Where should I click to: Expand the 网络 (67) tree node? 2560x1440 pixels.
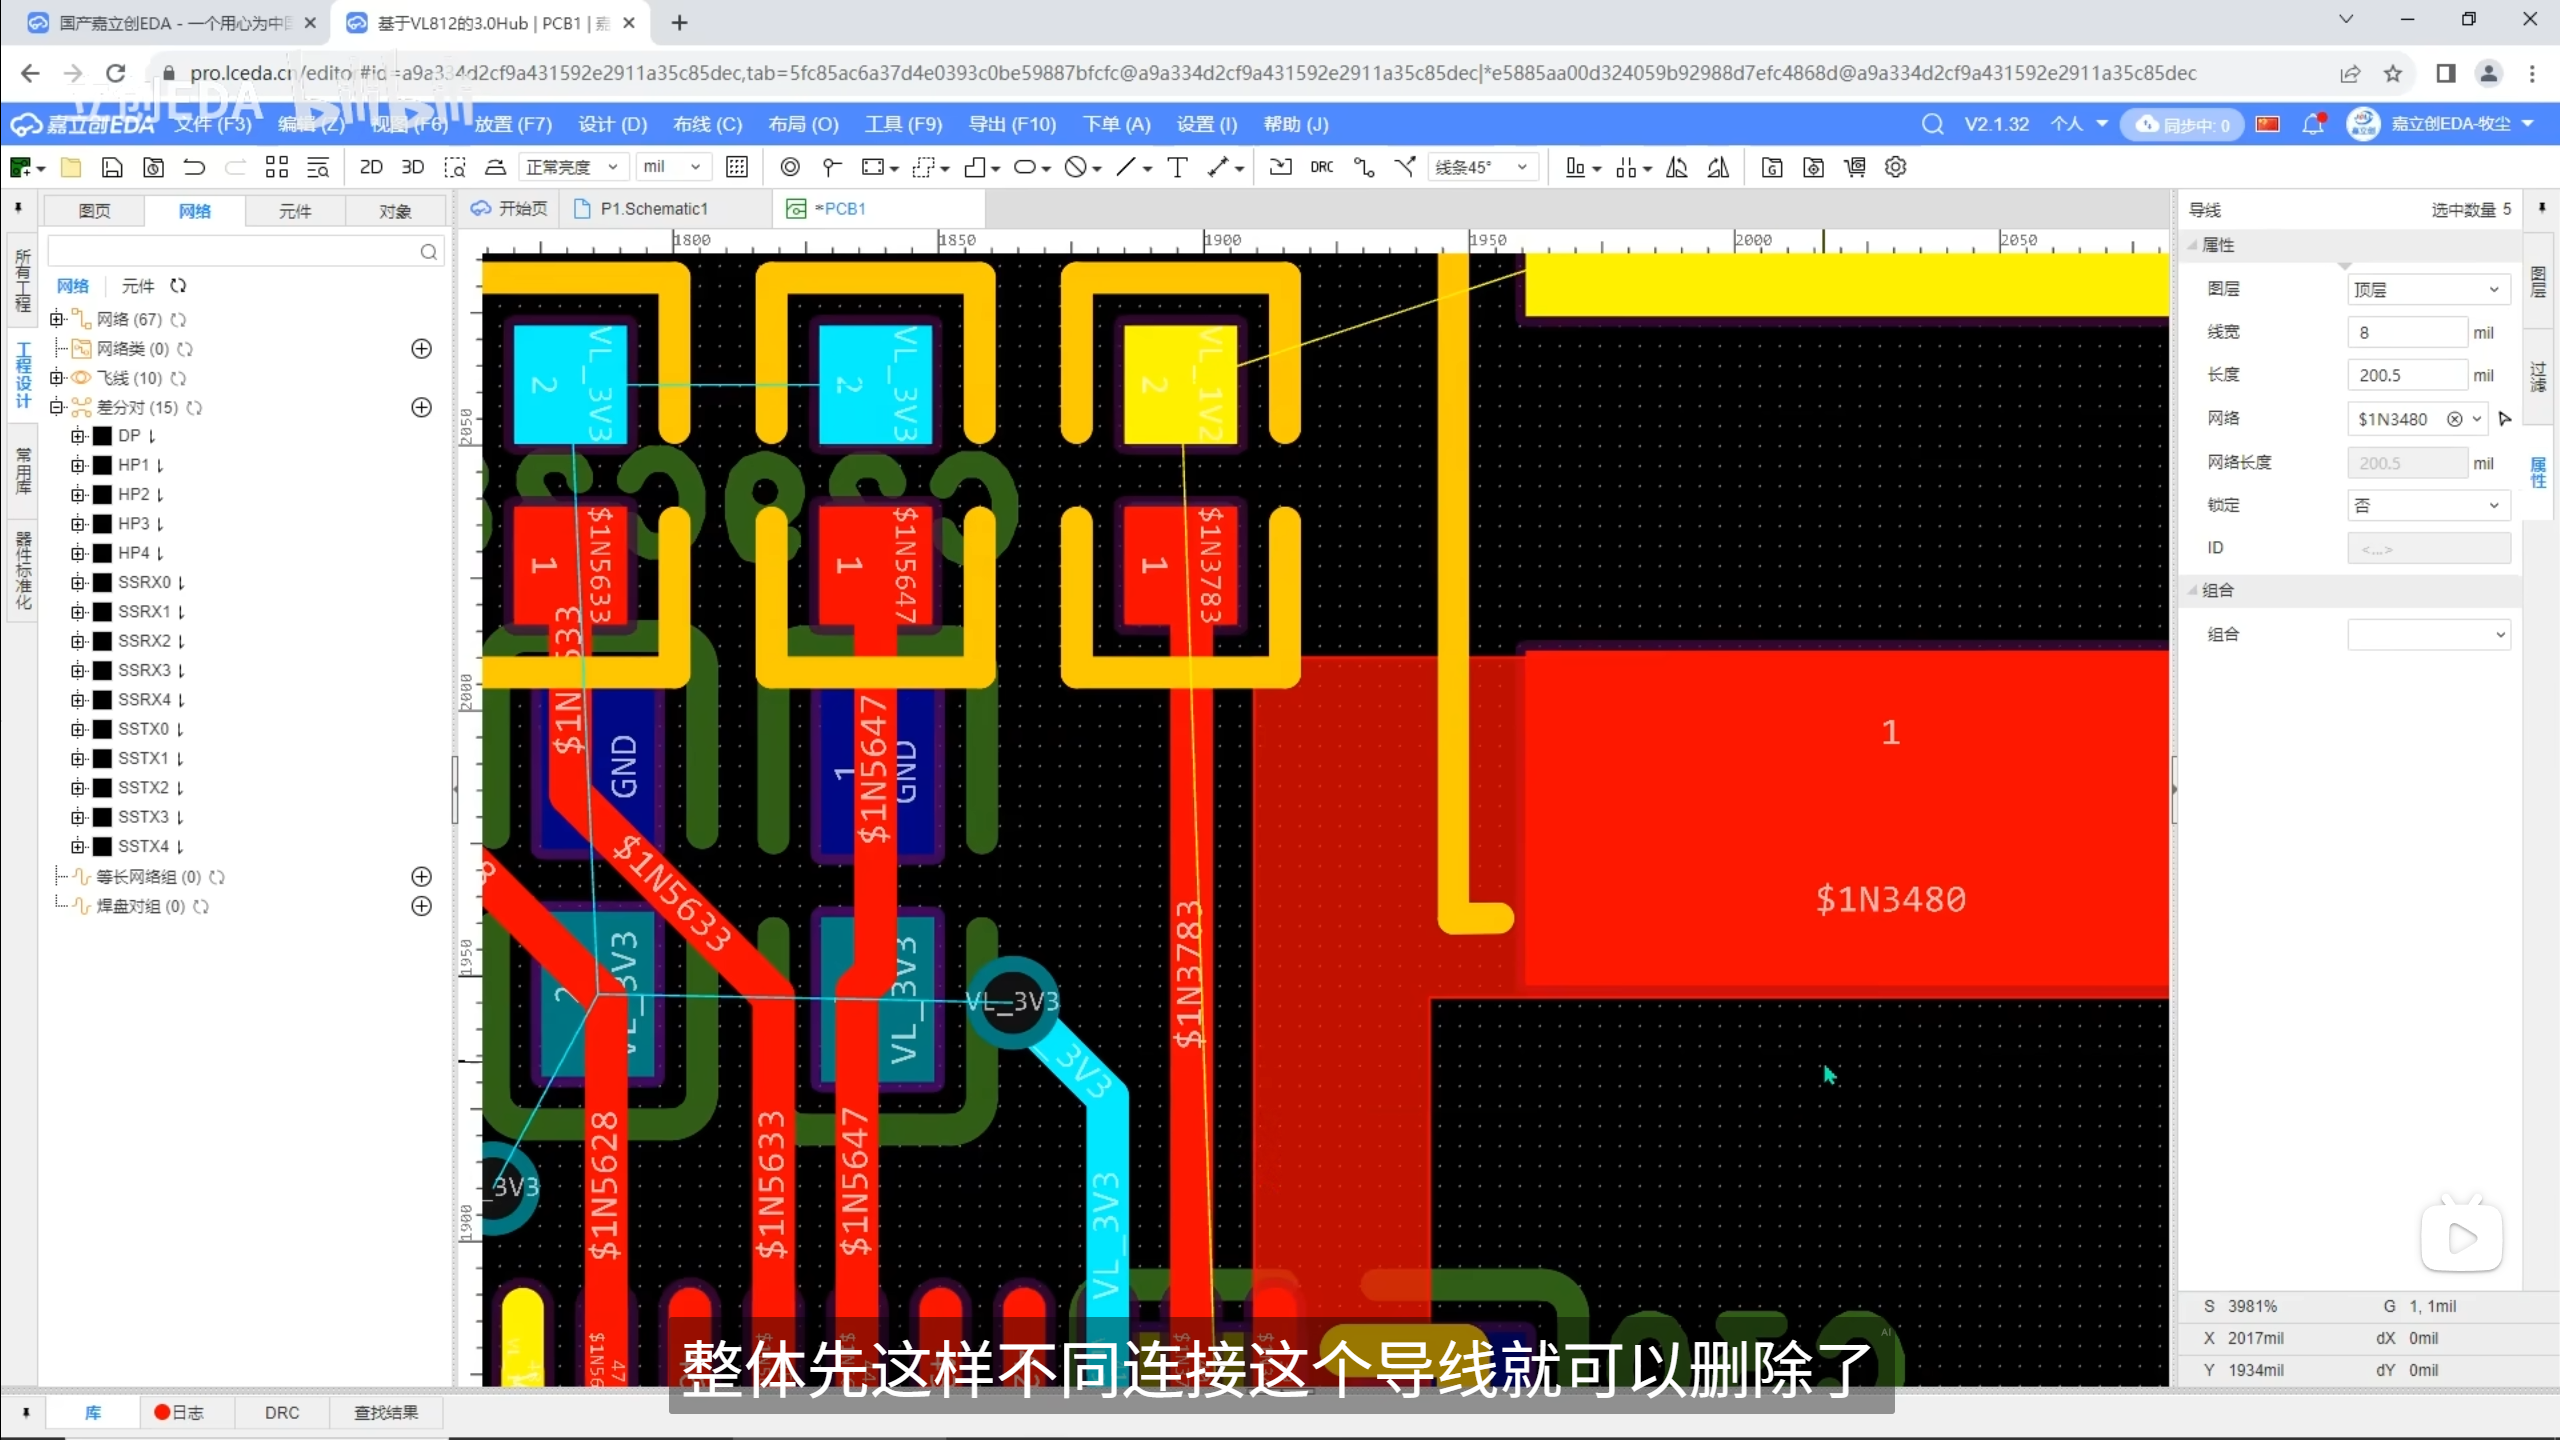[57, 319]
